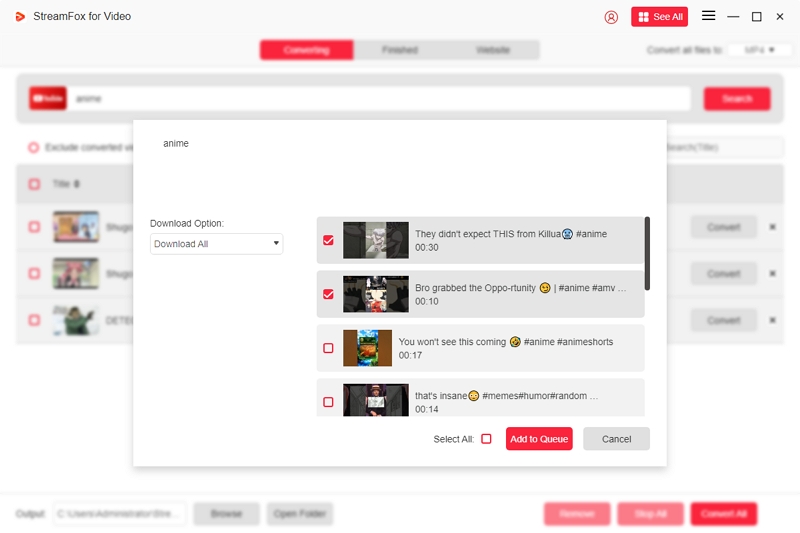Click the Convert All button
The width and height of the screenshot is (800, 533).
723,514
